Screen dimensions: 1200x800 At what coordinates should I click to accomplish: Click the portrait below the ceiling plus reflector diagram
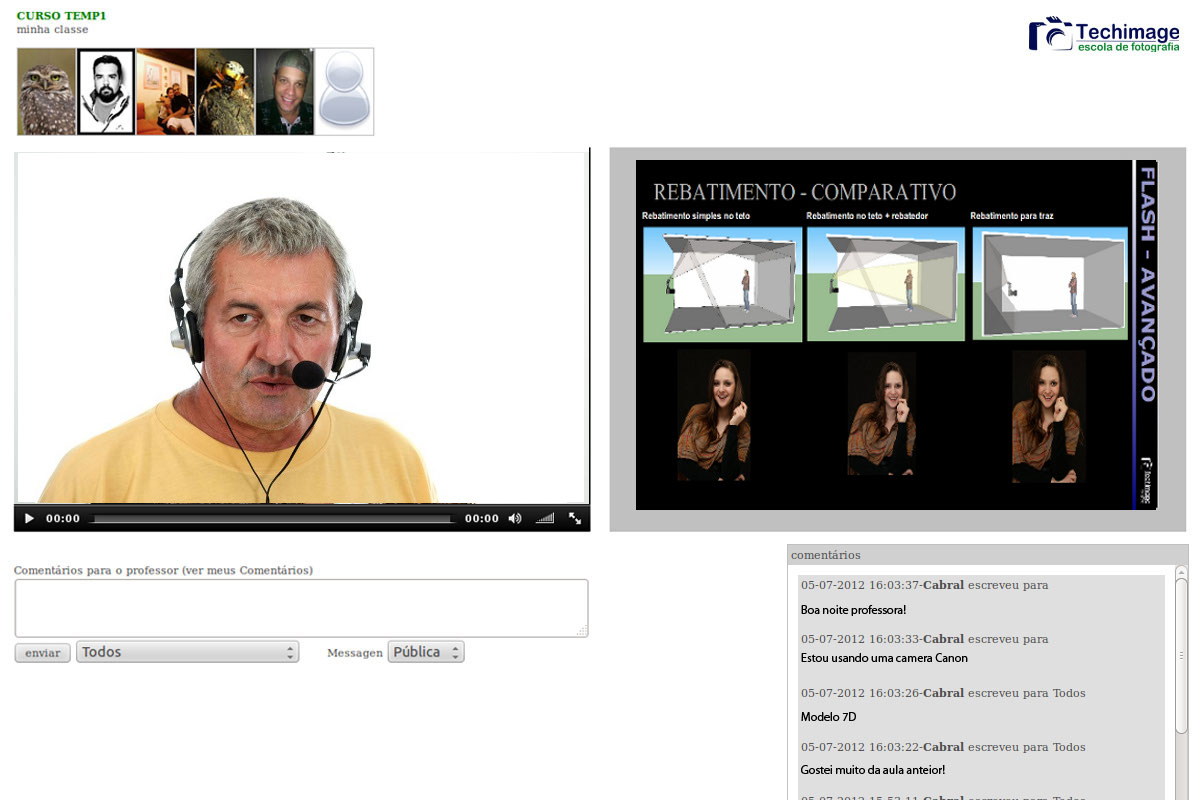click(x=882, y=416)
